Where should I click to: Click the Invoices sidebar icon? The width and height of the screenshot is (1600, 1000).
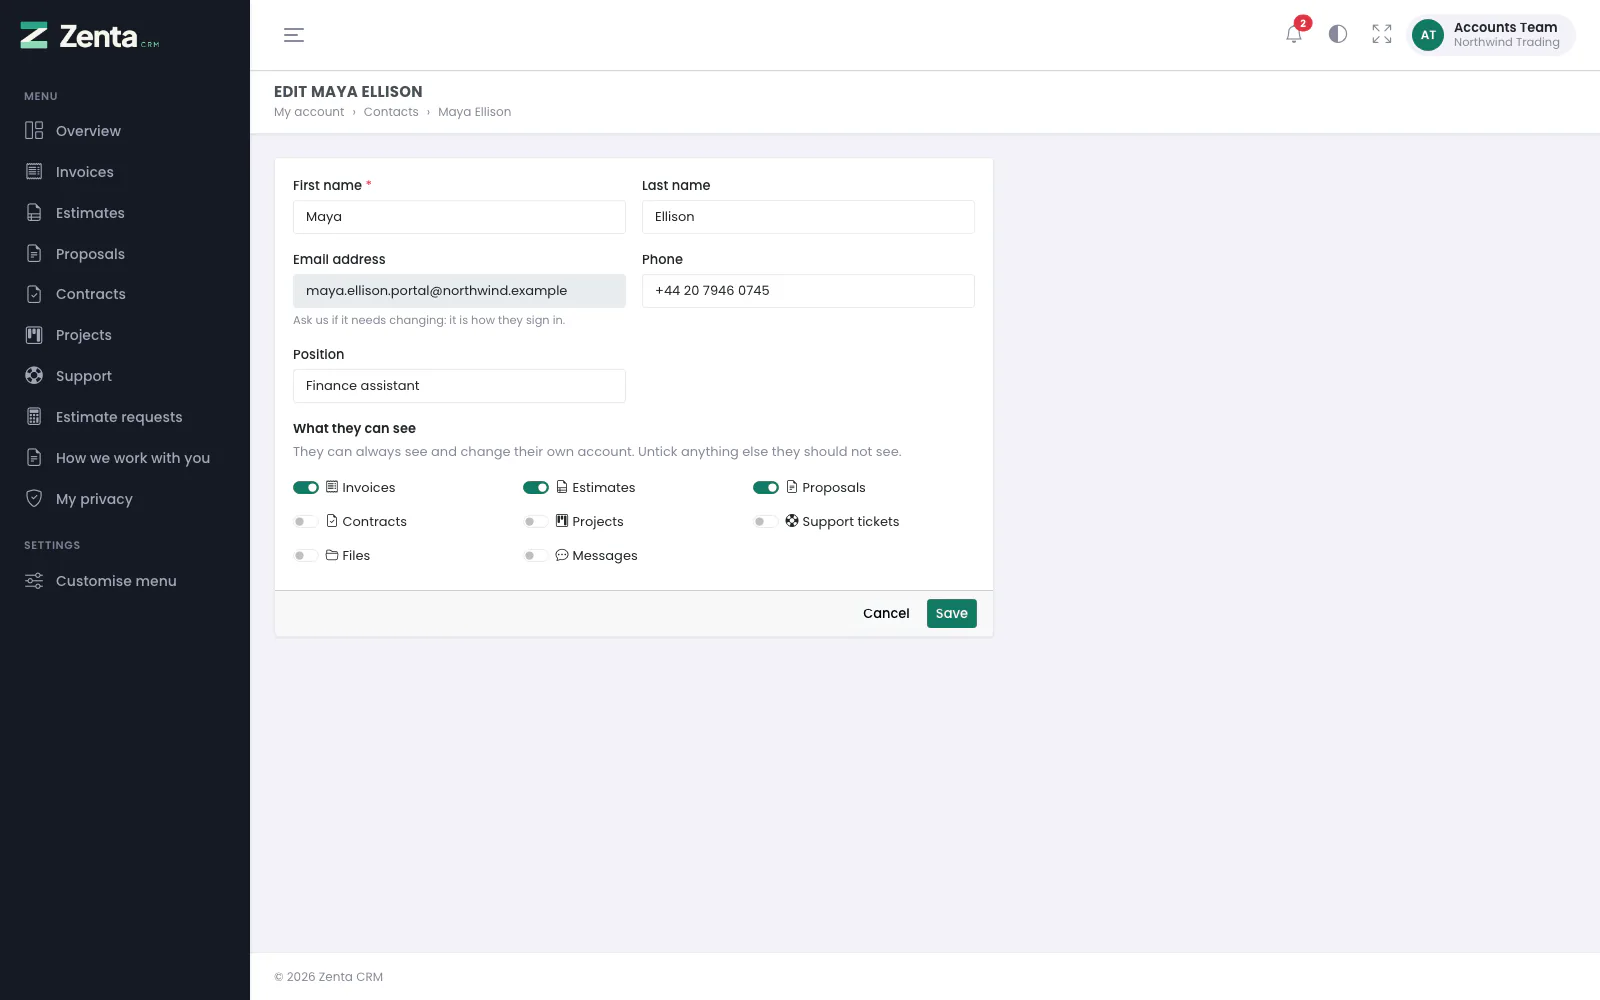click(x=34, y=171)
